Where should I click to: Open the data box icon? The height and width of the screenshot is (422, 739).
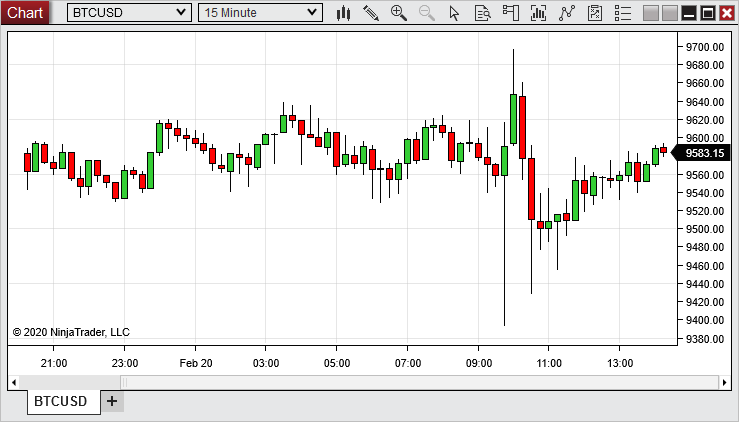coord(483,13)
